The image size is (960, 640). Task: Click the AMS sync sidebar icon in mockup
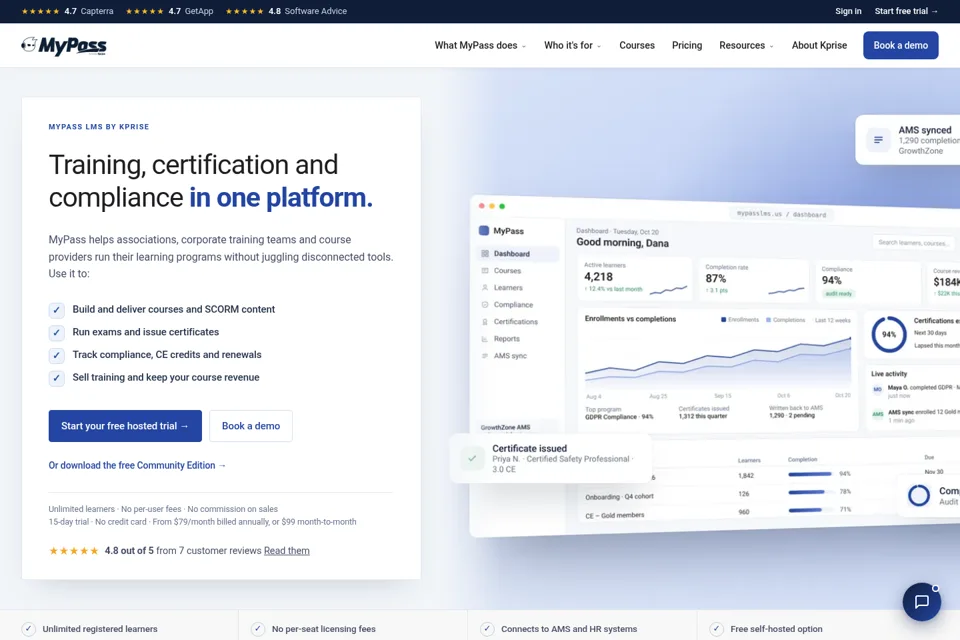[x=485, y=356]
